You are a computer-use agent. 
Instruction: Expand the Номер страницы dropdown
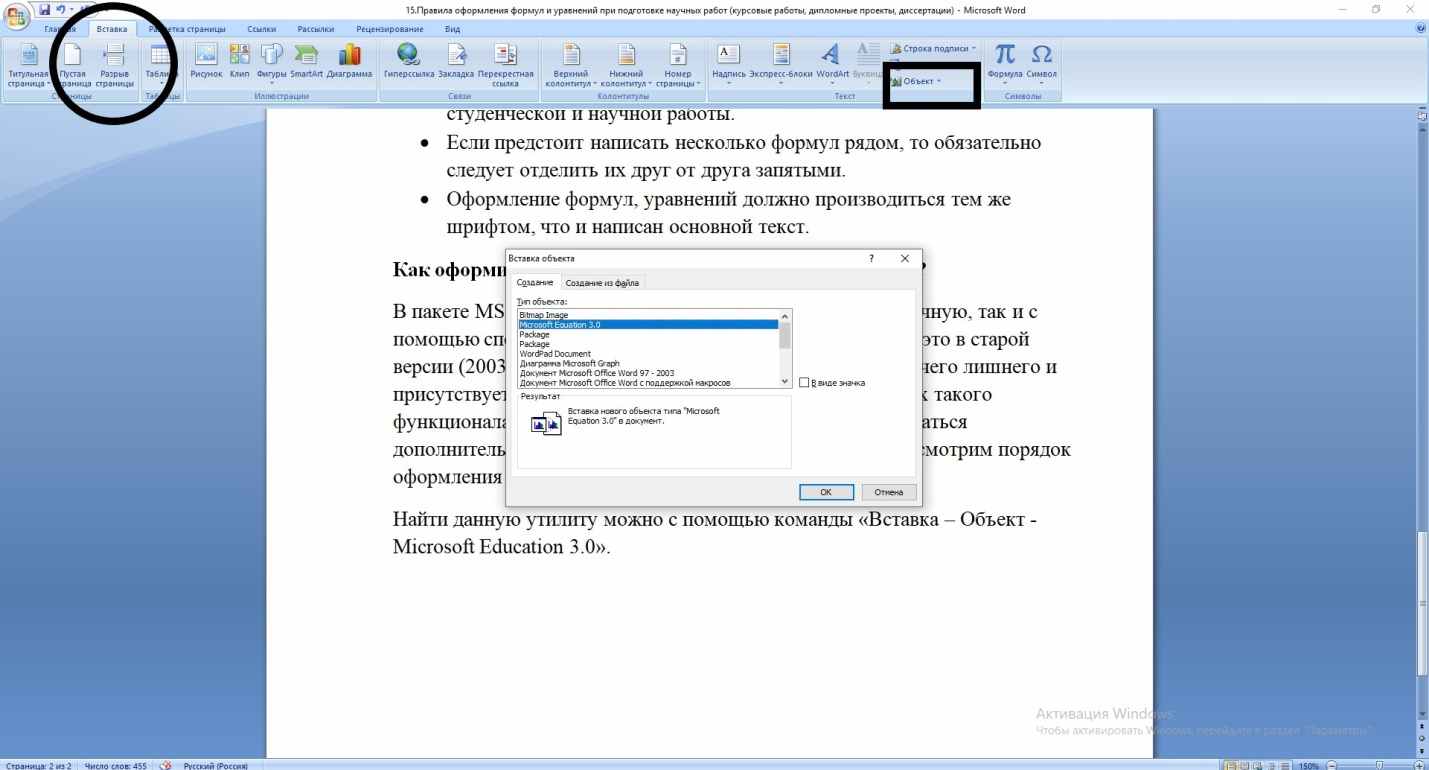click(x=677, y=66)
